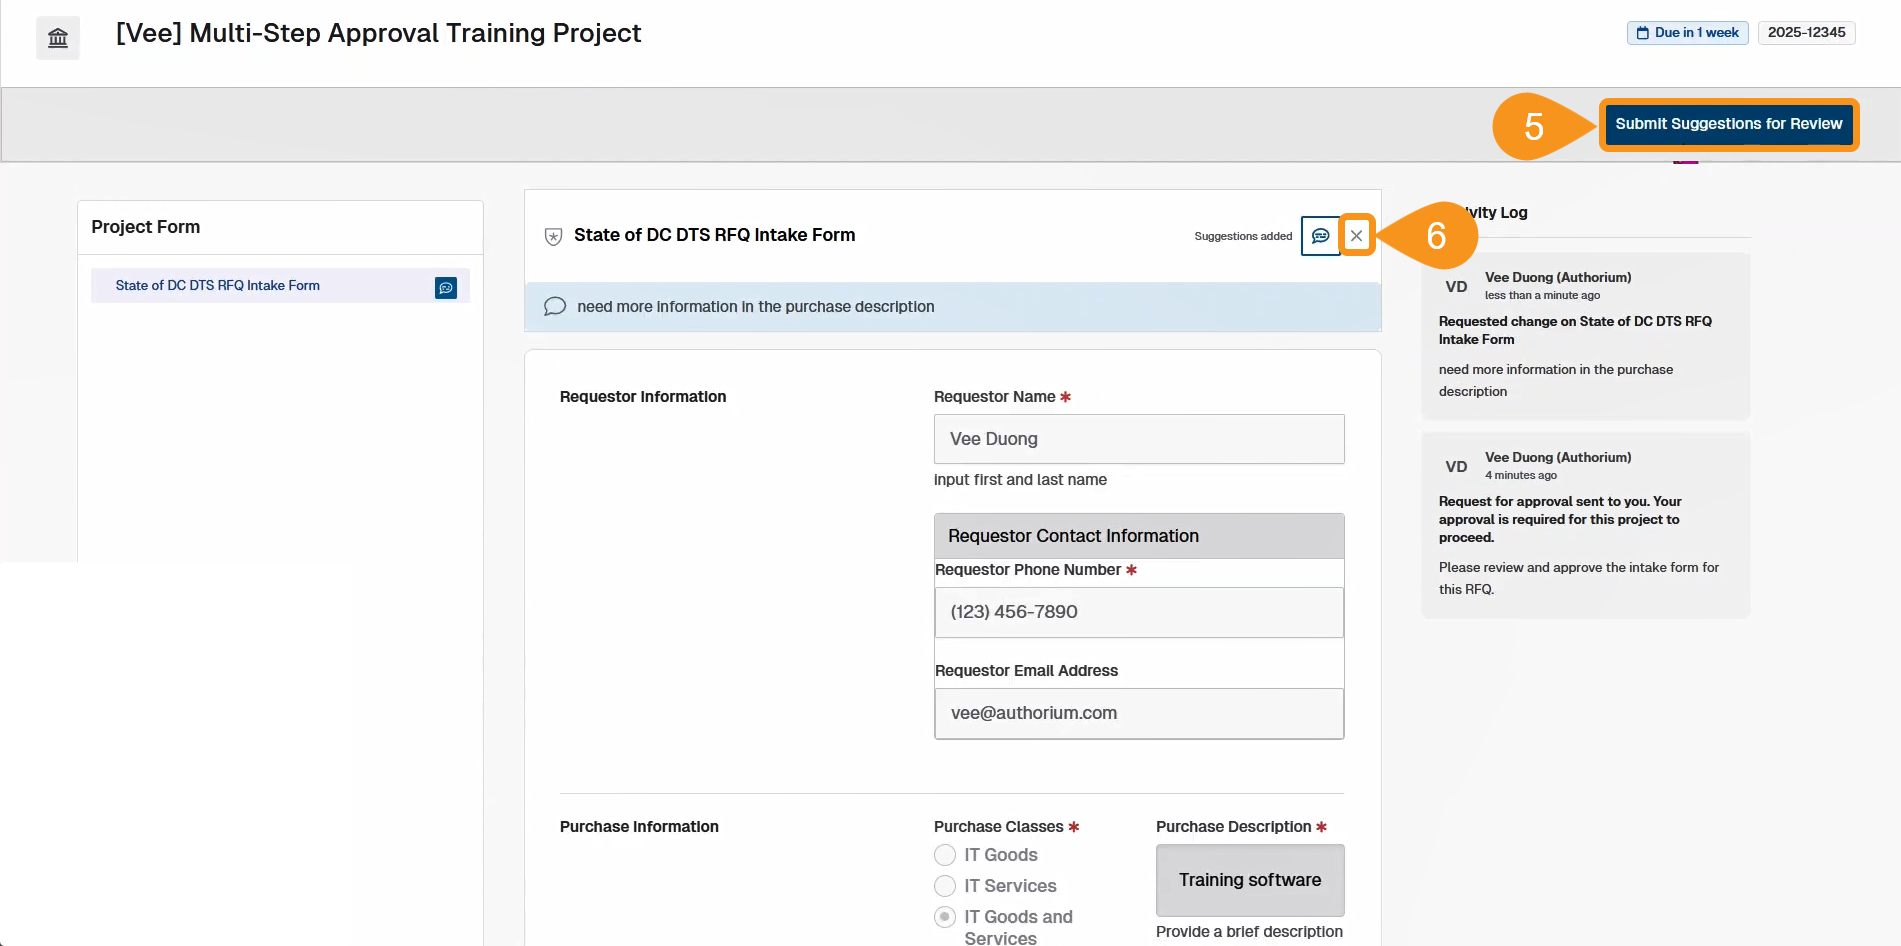Click the shield icon next to form title
The width and height of the screenshot is (1901, 946).
coord(553,236)
